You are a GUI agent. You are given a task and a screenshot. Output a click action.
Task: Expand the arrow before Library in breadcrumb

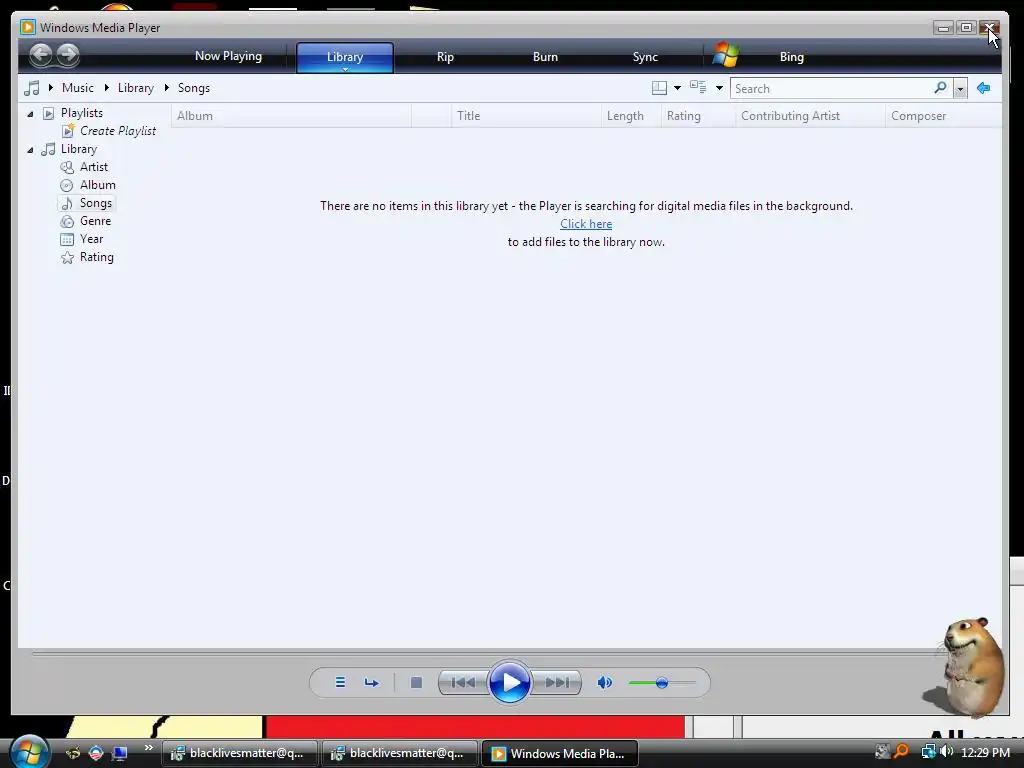[x=106, y=88]
